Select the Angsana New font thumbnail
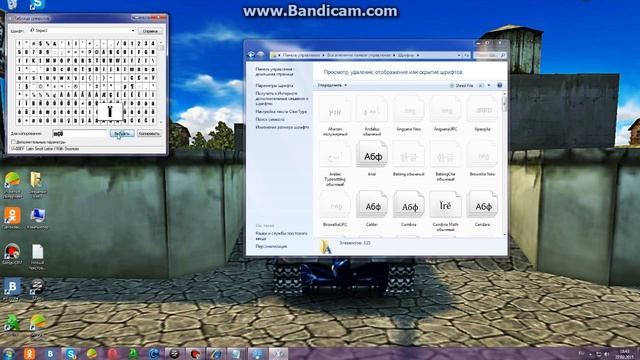Screen dimensions: 640x360 (x=408, y=109)
